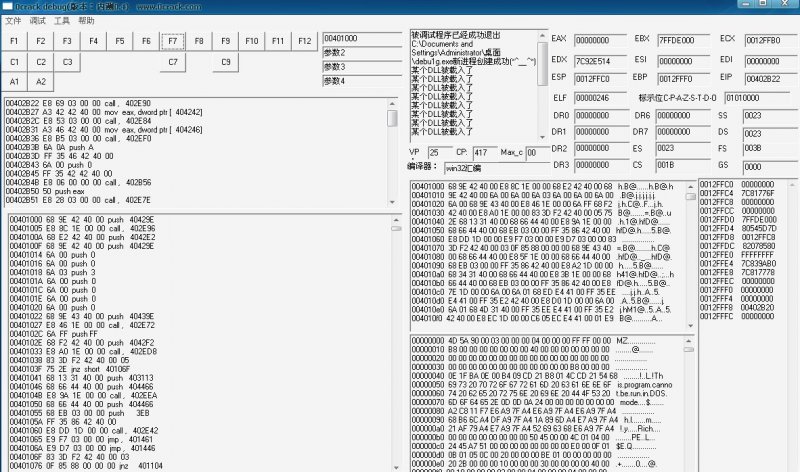Screen dimensions: 800x472
Task: Click the F2 button
Action: (x=41, y=41)
